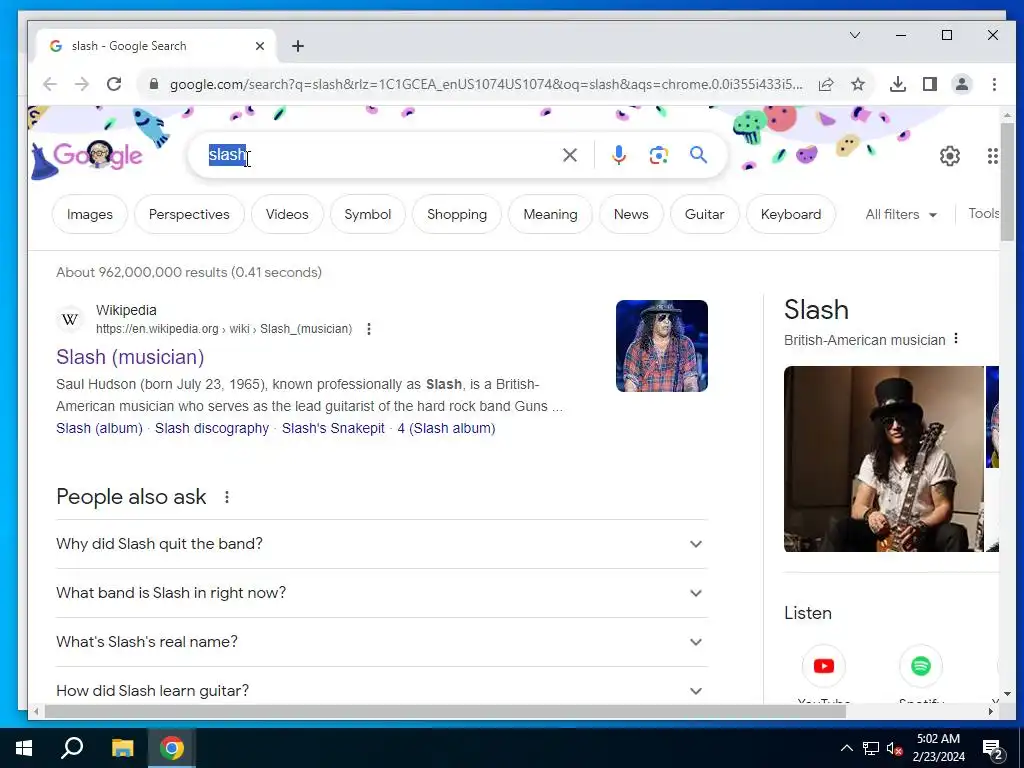Filter results by Perspectives
This screenshot has width=1024, height=768.
point(189,214)
